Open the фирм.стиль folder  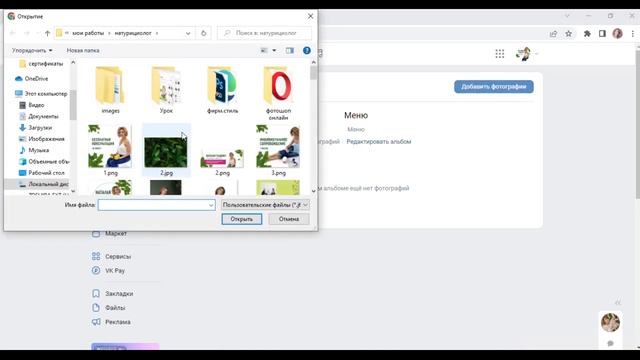(x=222, y=90)
